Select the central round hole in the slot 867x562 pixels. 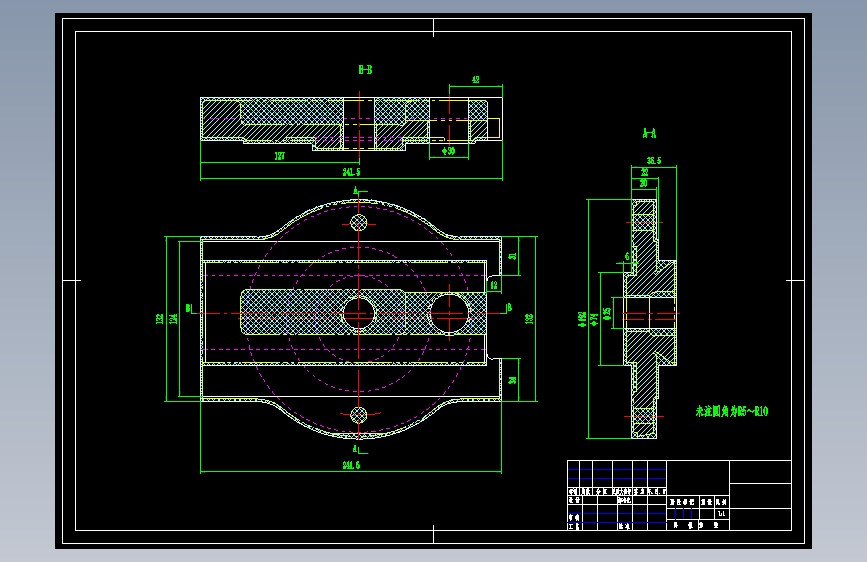click(359, 313)
